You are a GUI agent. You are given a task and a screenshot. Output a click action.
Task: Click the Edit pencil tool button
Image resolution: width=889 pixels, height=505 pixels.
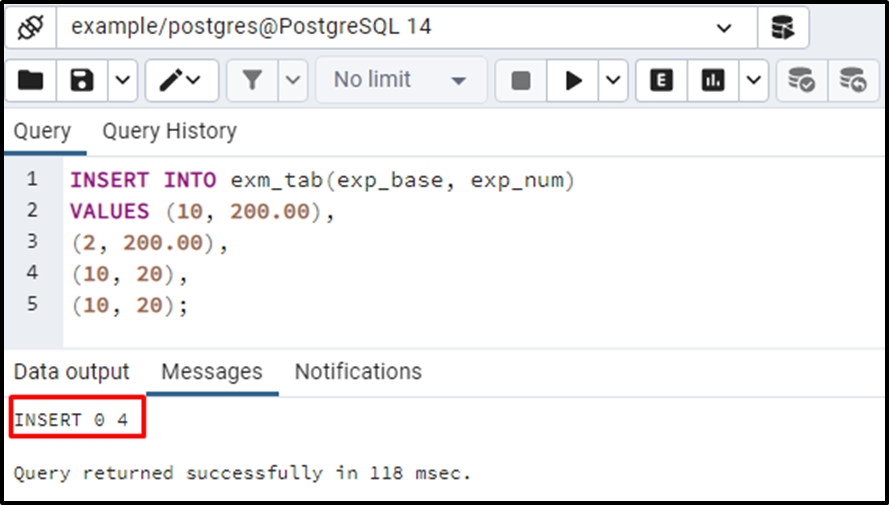pyautogui.click(x=181, y=80)
